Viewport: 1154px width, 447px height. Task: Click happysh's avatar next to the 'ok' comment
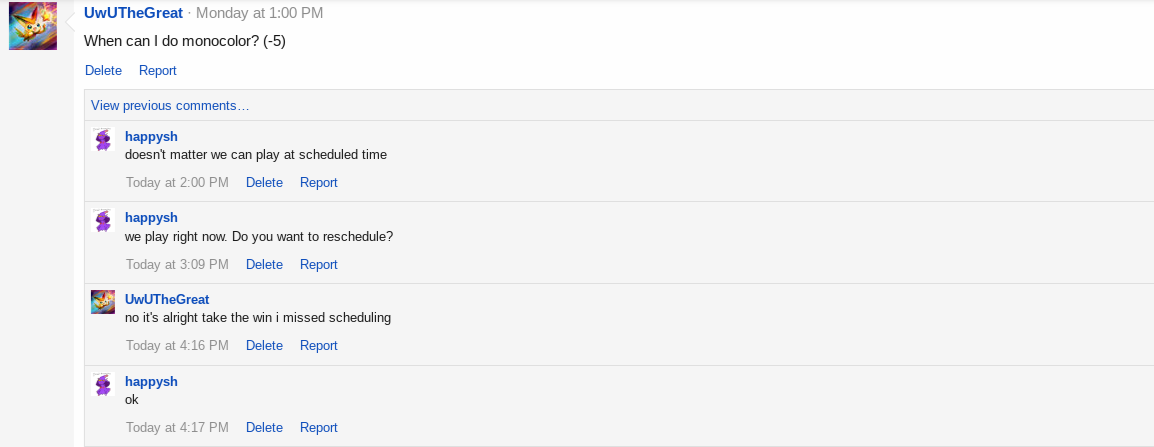pos(103,385)
